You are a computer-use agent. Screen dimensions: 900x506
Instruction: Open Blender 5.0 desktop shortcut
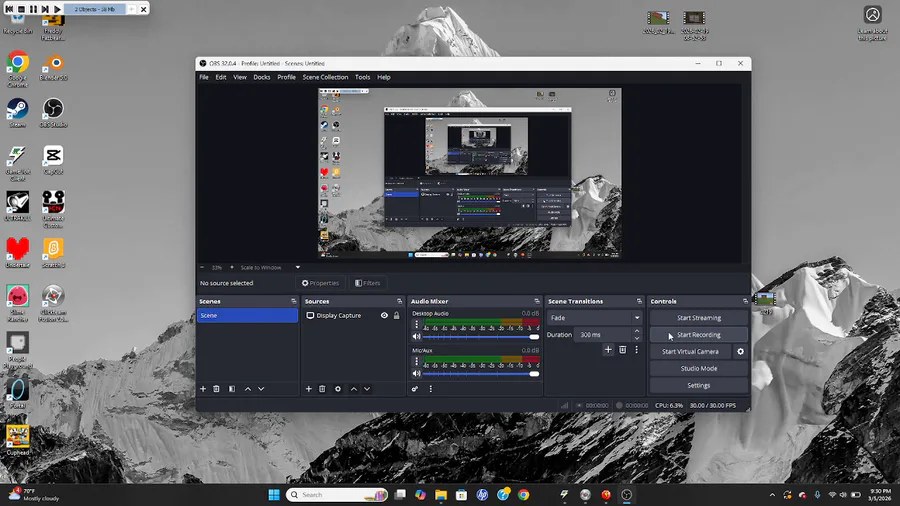tap(53, 67)
